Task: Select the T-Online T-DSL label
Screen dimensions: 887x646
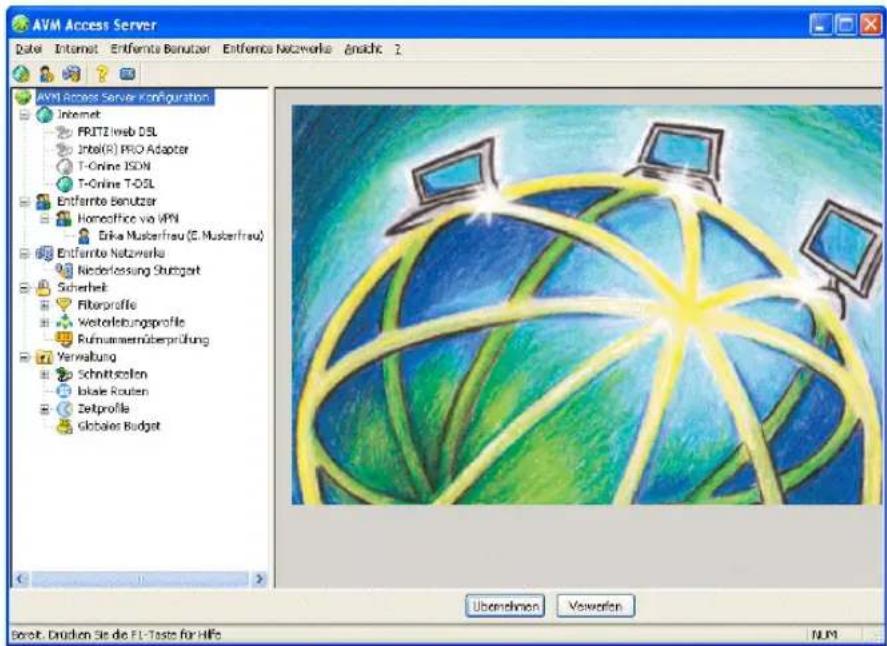Action: pyautogui.click(x=116, y=184)
